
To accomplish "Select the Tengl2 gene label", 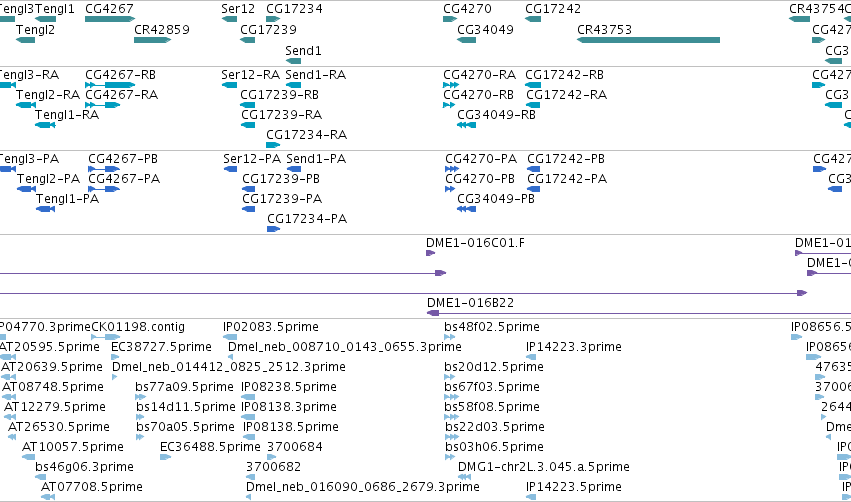I will 35,30.
